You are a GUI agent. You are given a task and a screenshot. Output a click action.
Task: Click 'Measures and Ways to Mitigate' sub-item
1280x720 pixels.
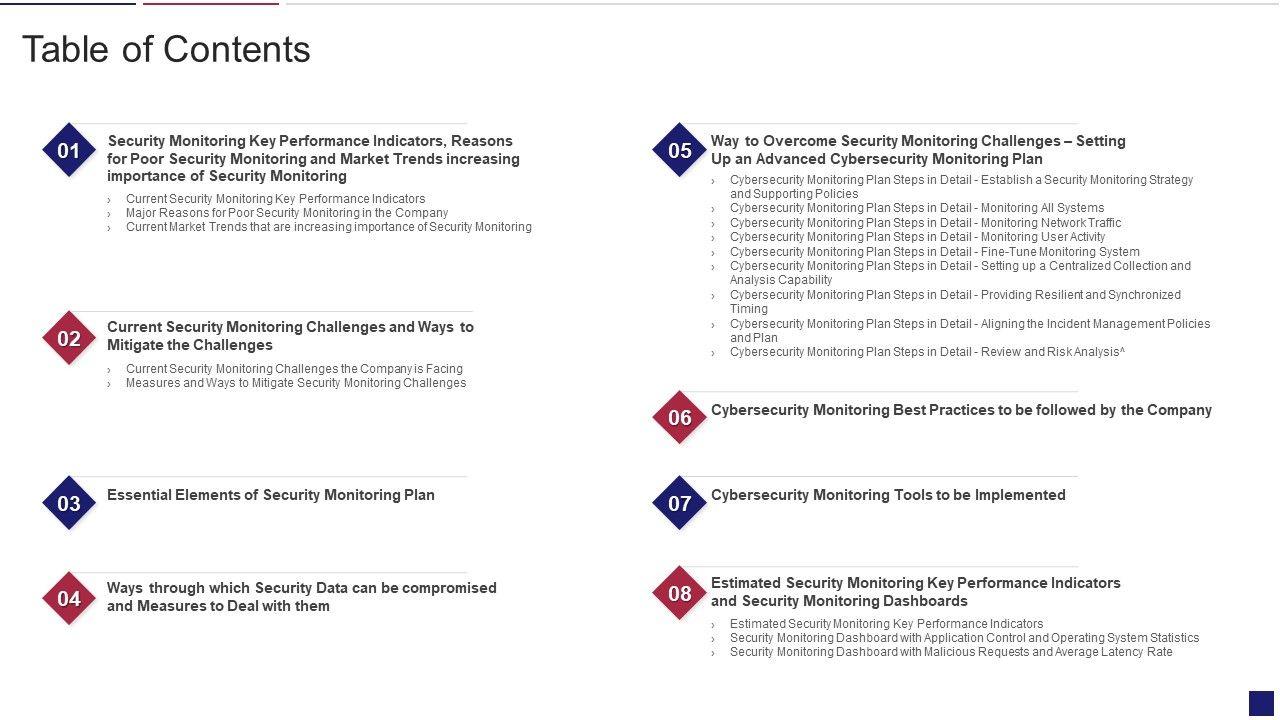(x=296, y=383)
